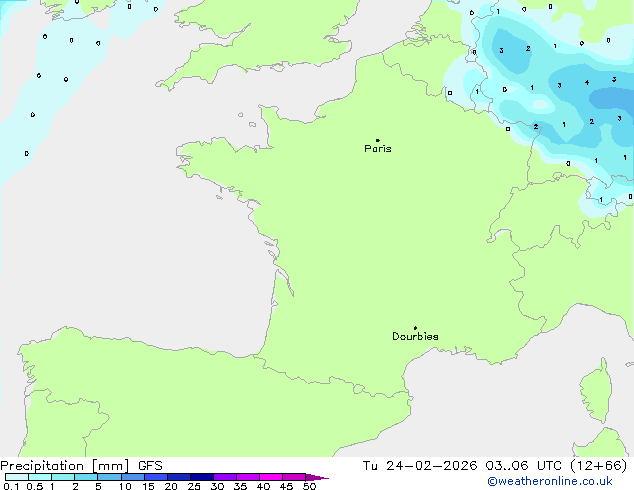Pick legend swatch between 35 and 40
This screenshot has width=634, height=490.
[x=248, y=477]
